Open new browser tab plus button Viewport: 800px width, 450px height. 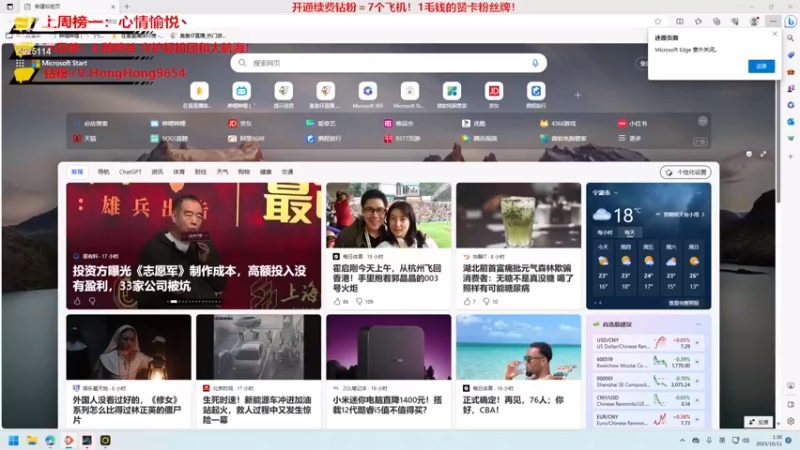[127, 6]
